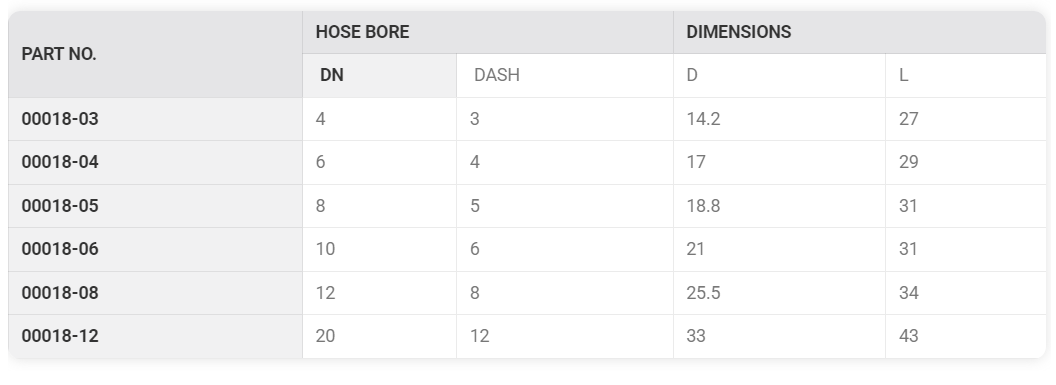The image size is (1056, 385).
Task: Click the 18.8 D value cell
Action: (779, 206)
